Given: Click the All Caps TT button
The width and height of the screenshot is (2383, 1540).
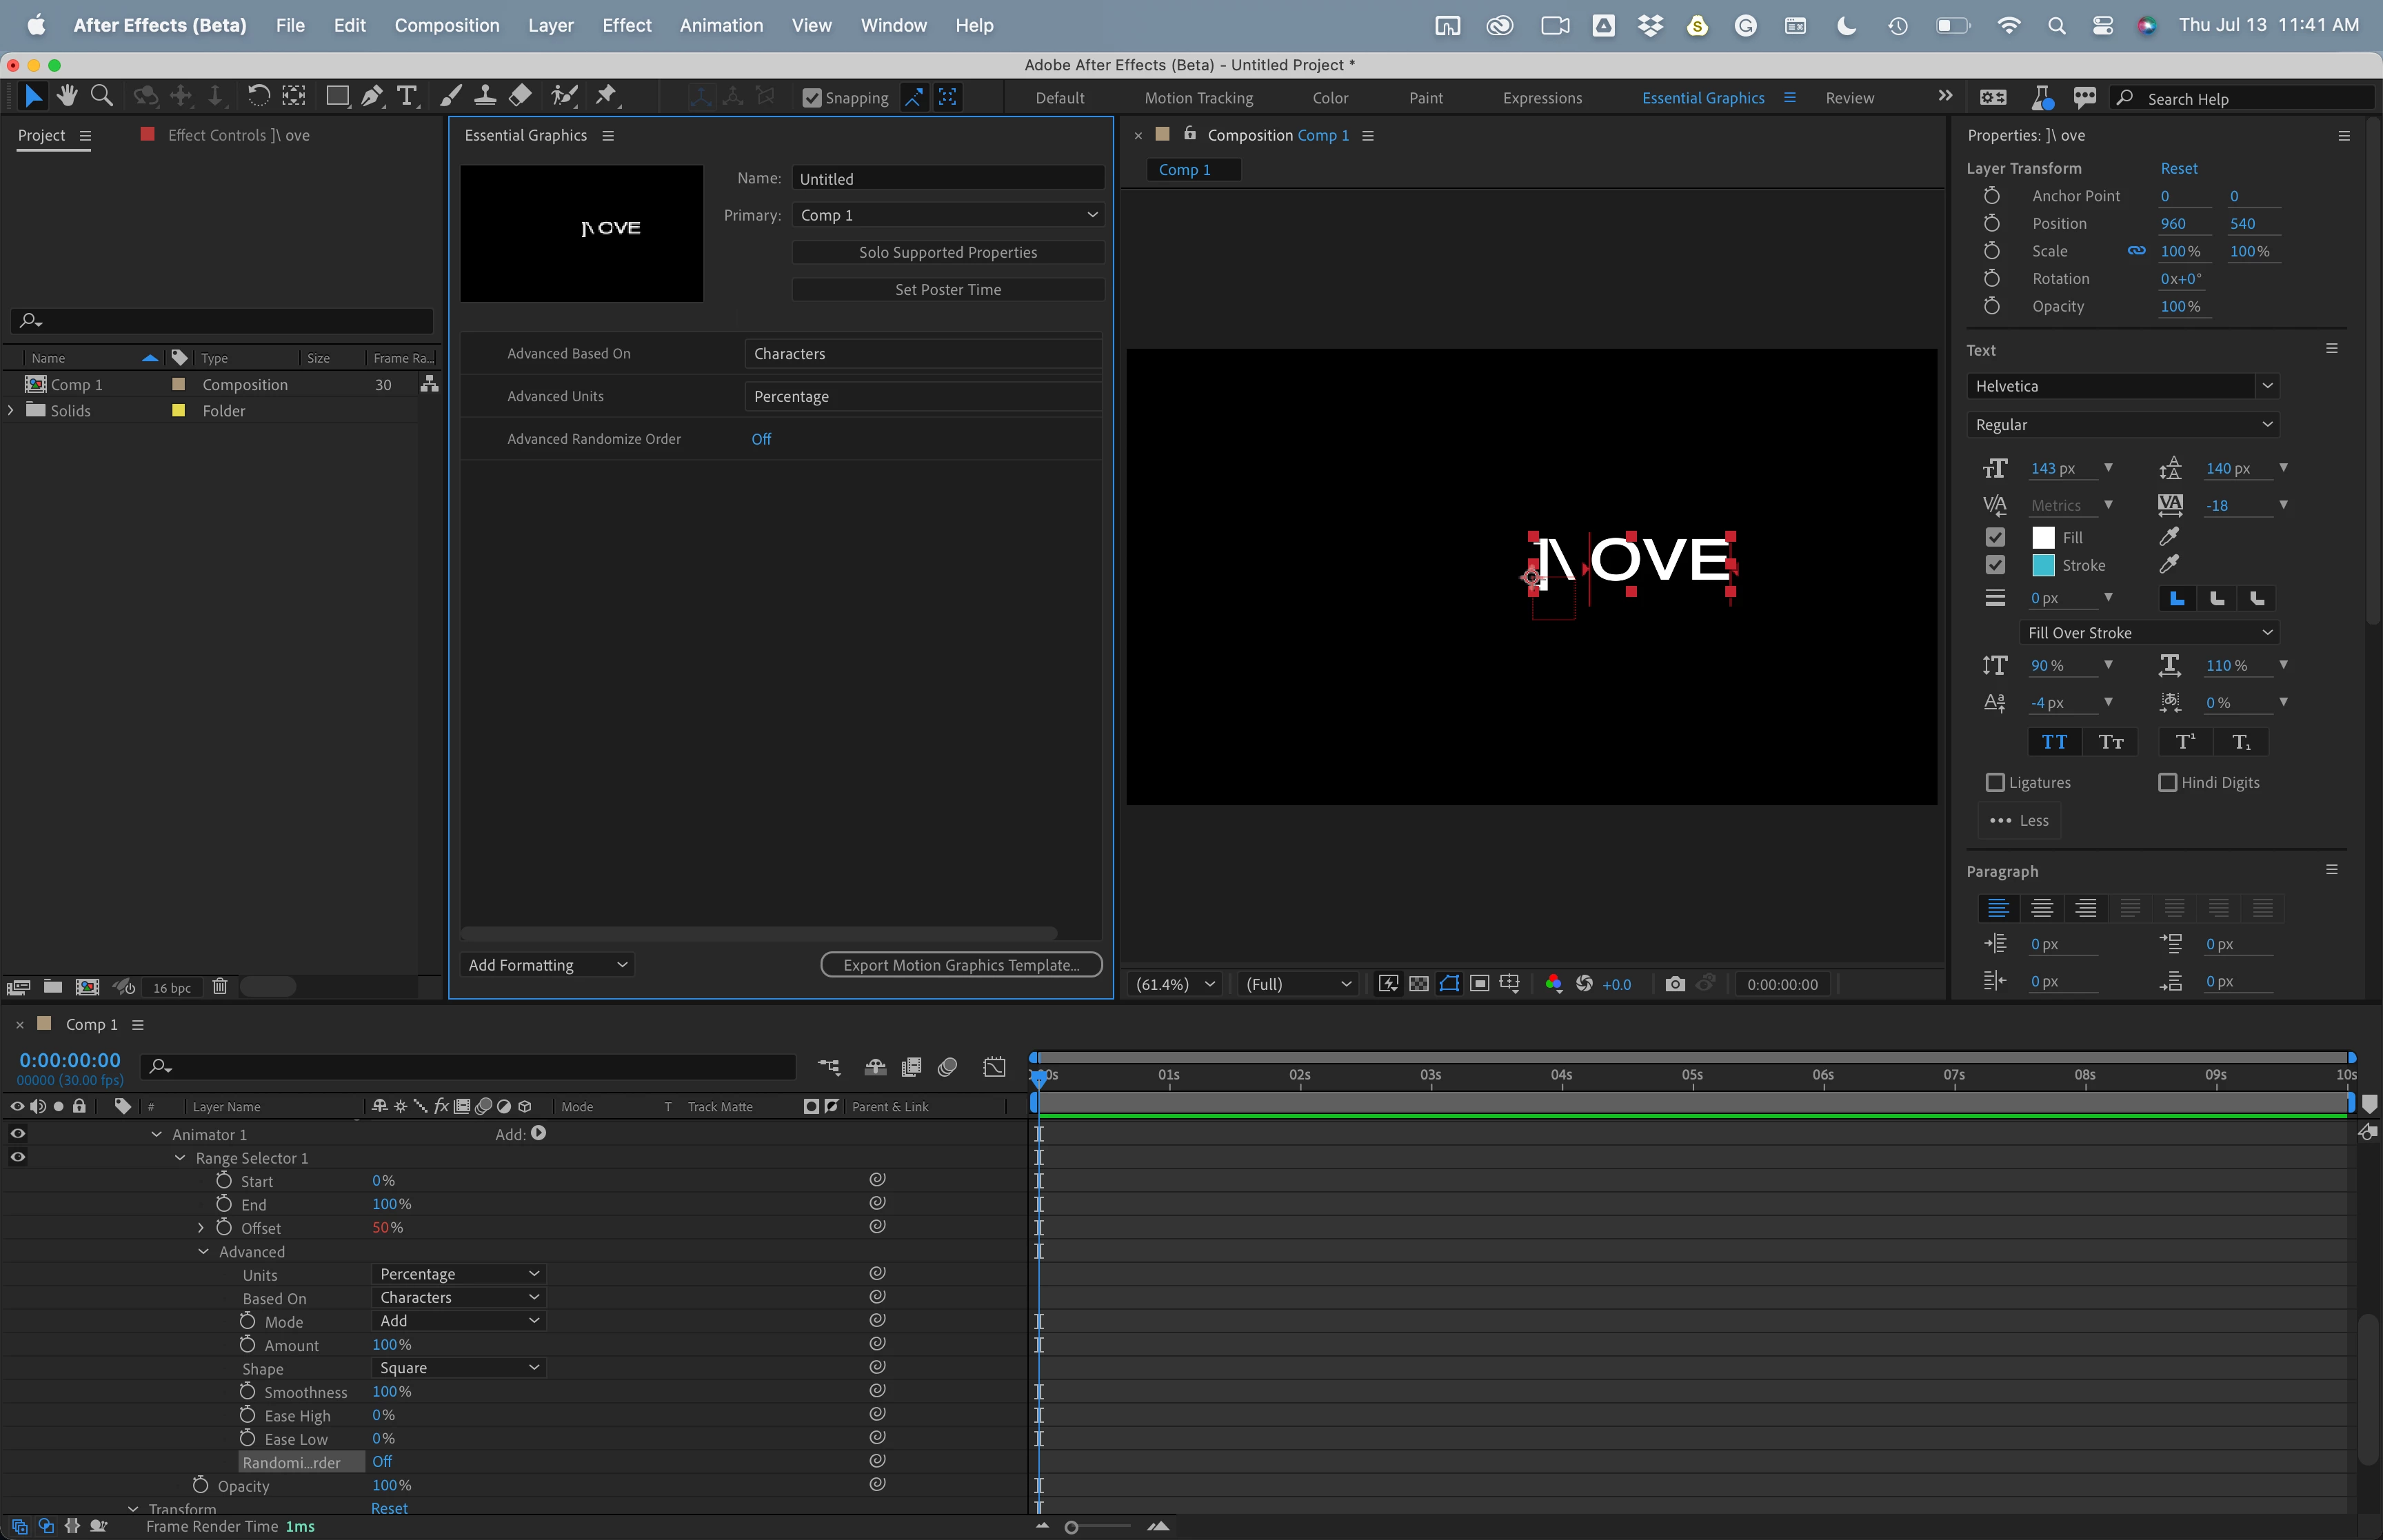Looking at the screenshot, I should click(x=2054, y=742).
